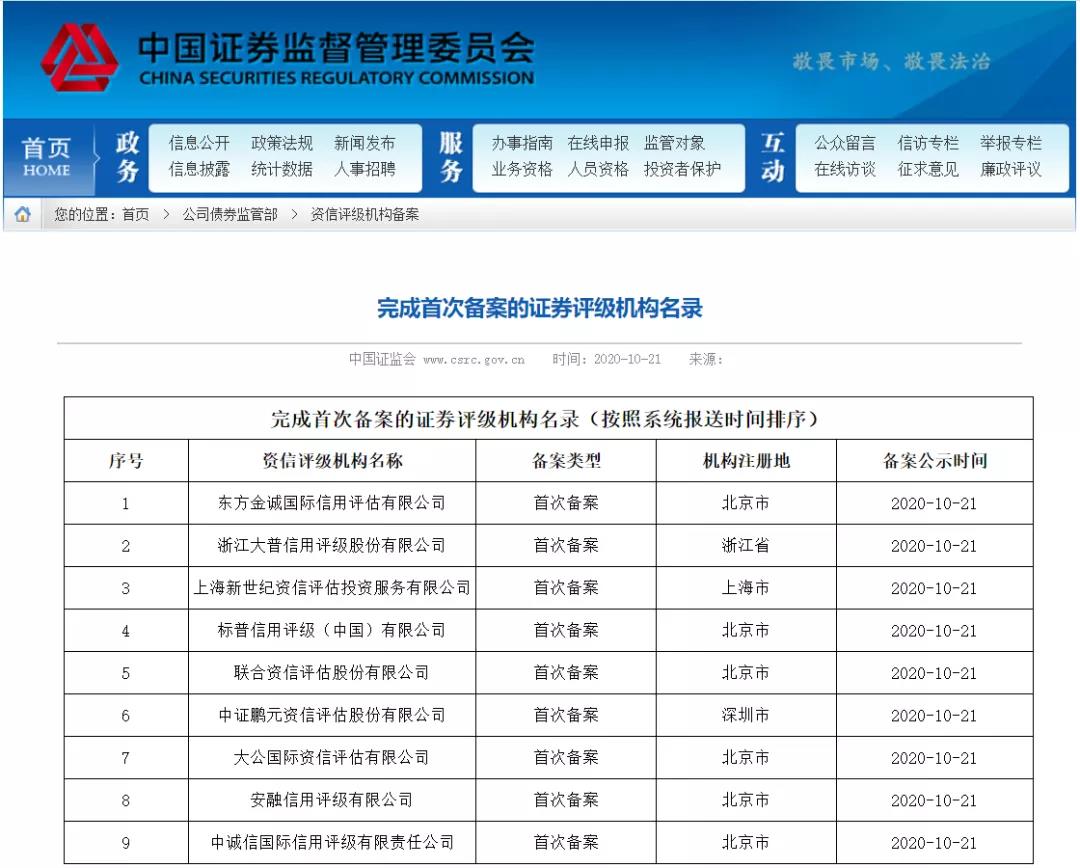
Task: Click the 在线申报 service link
Action: [x=598, y=143]
